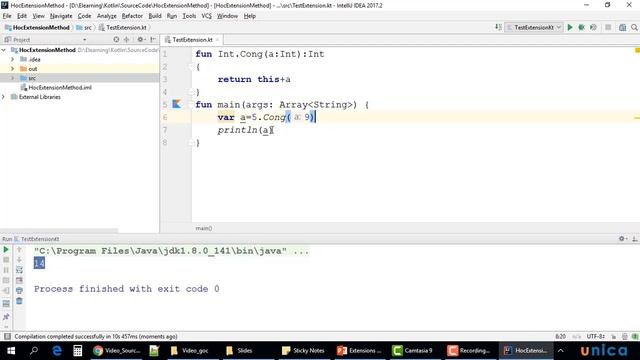
Task: Toggle read-only lock icon in status bar
Action: (613, 336)
